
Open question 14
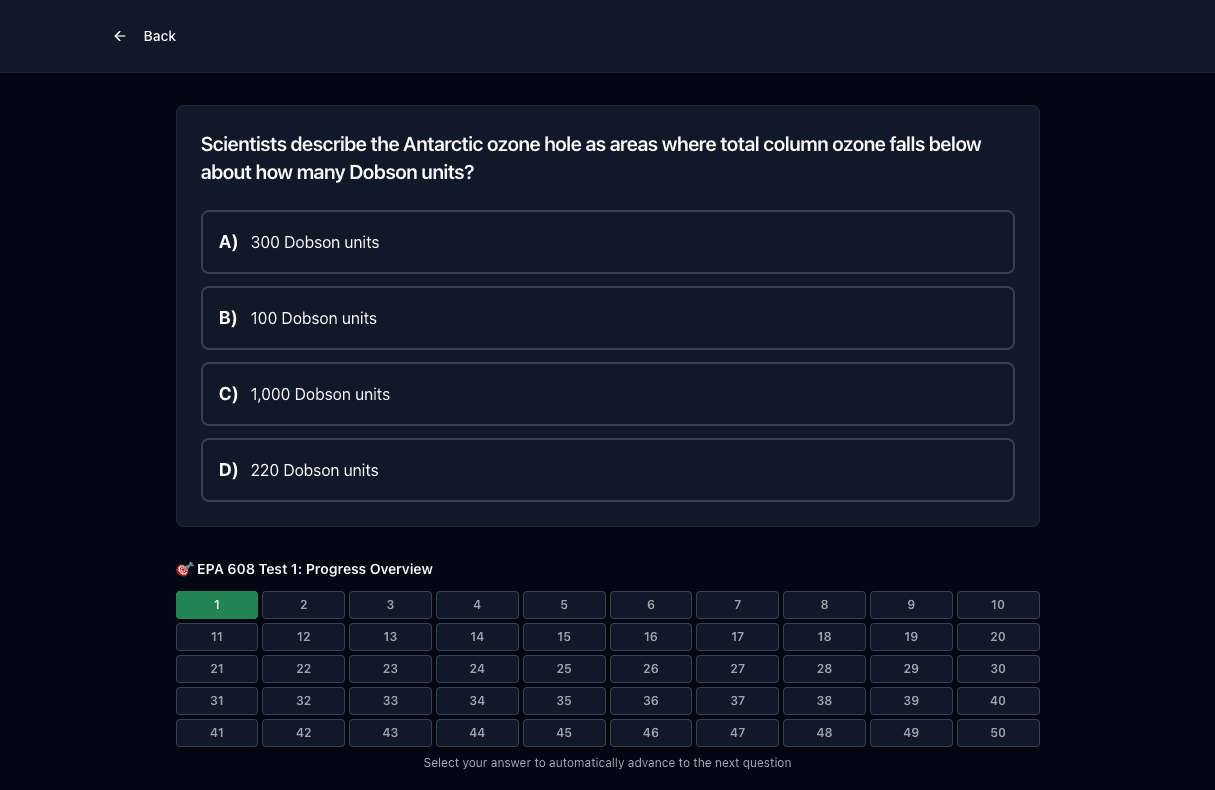477,637
